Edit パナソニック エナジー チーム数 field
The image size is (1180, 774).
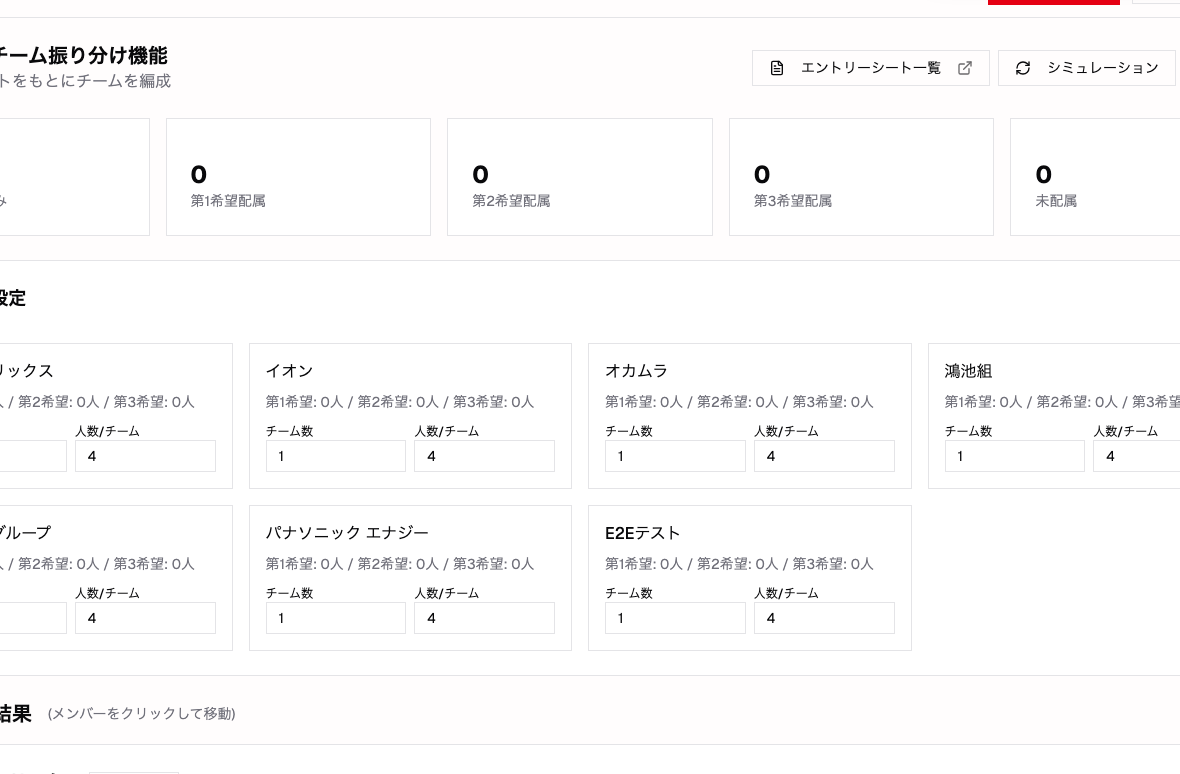[x=336, y=618]
